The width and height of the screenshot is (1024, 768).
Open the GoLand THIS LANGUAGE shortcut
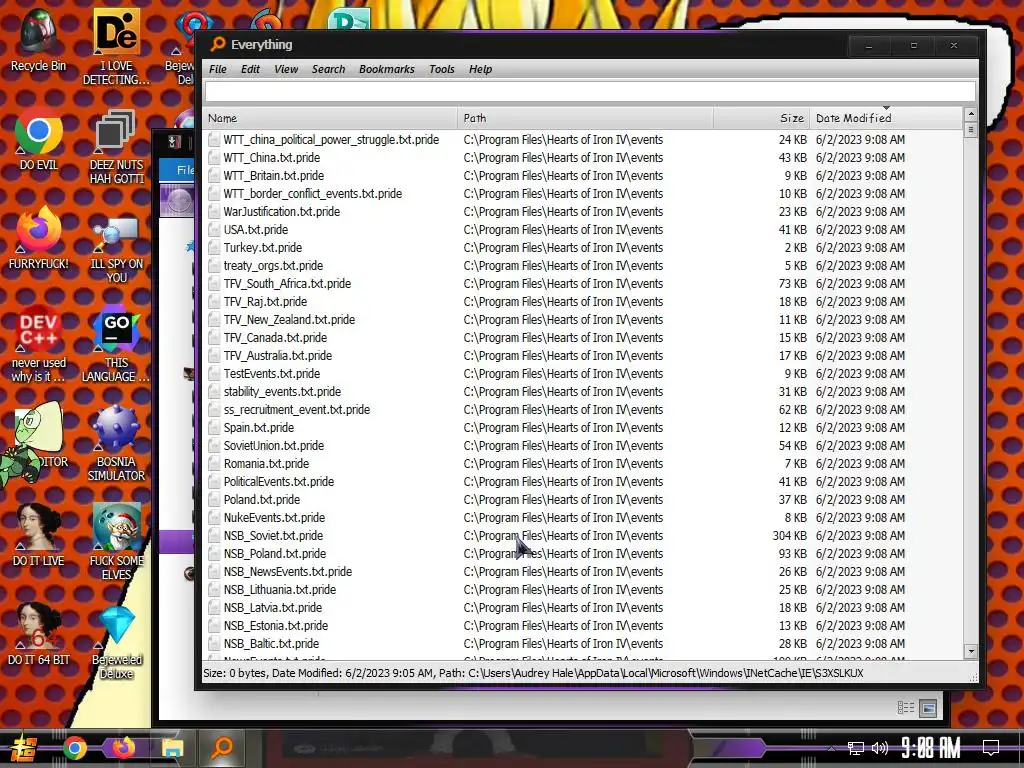point(116,345)
